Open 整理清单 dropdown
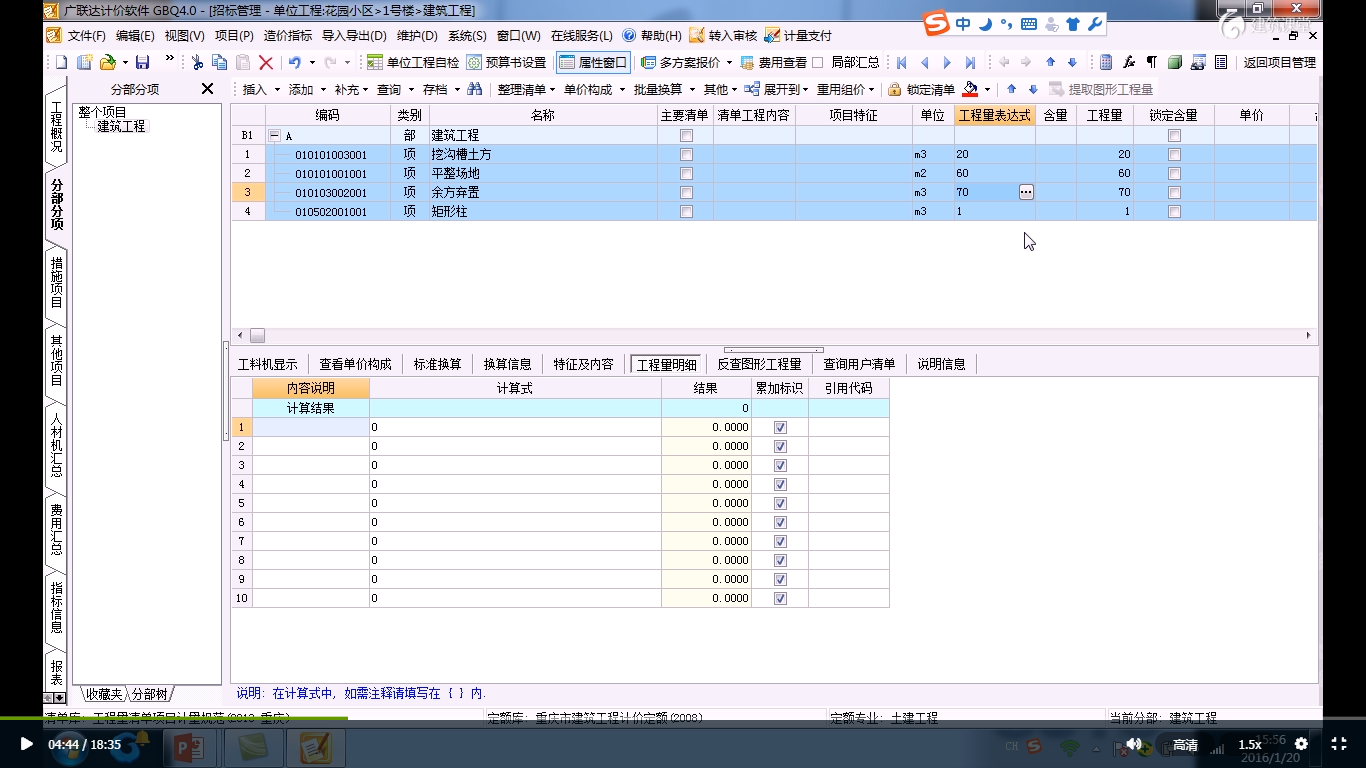This screenshot has height=768, width=1366. [527, 89]
